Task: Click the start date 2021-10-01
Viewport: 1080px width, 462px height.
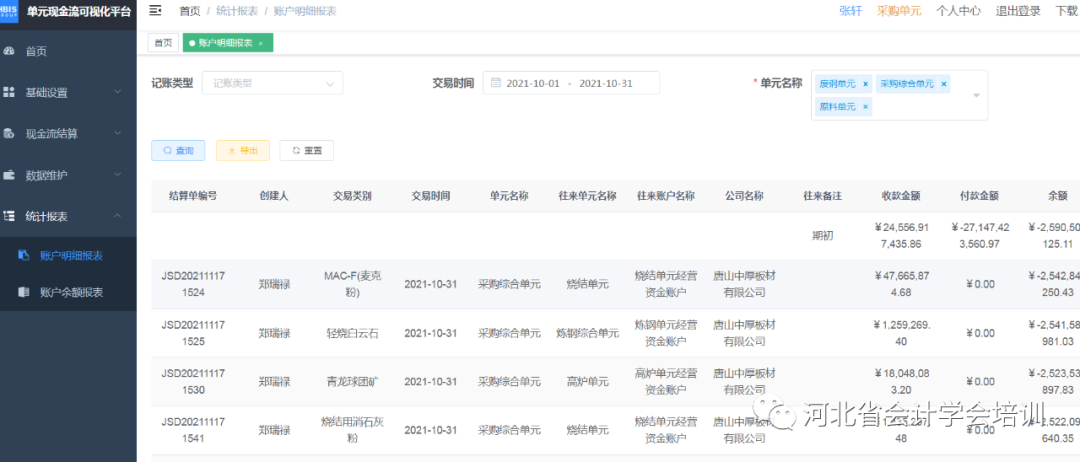Action: click(x=533, y=83)
